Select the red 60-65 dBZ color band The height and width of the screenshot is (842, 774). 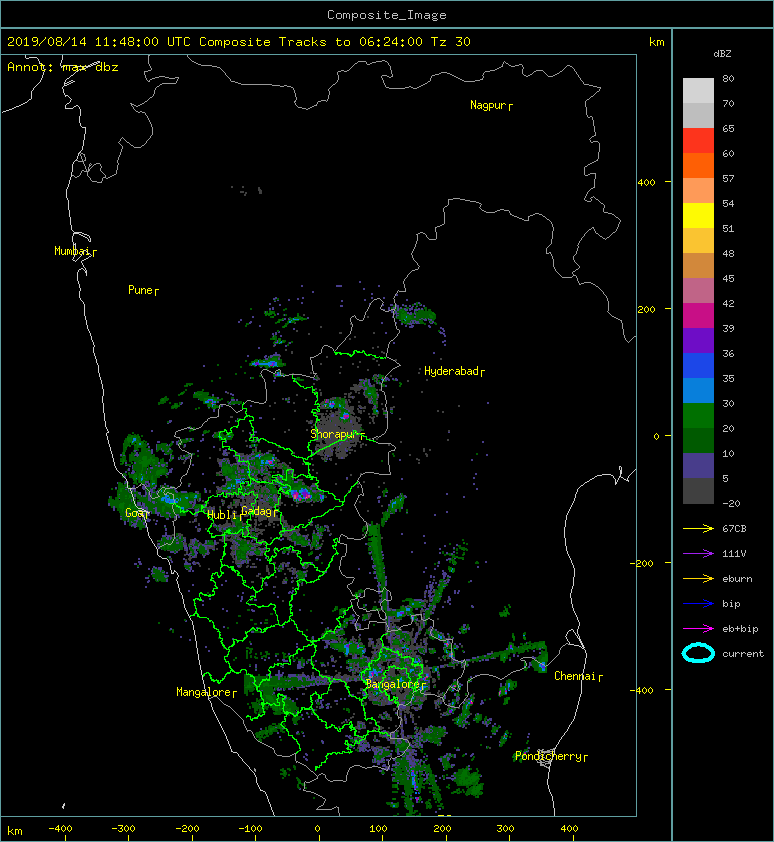click(x=698, y=141)
